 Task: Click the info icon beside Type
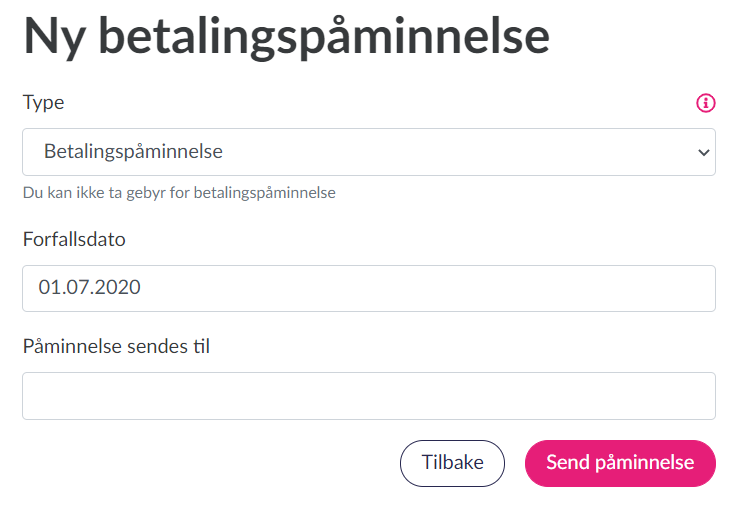pyautogui.click(x=706, y=102)
